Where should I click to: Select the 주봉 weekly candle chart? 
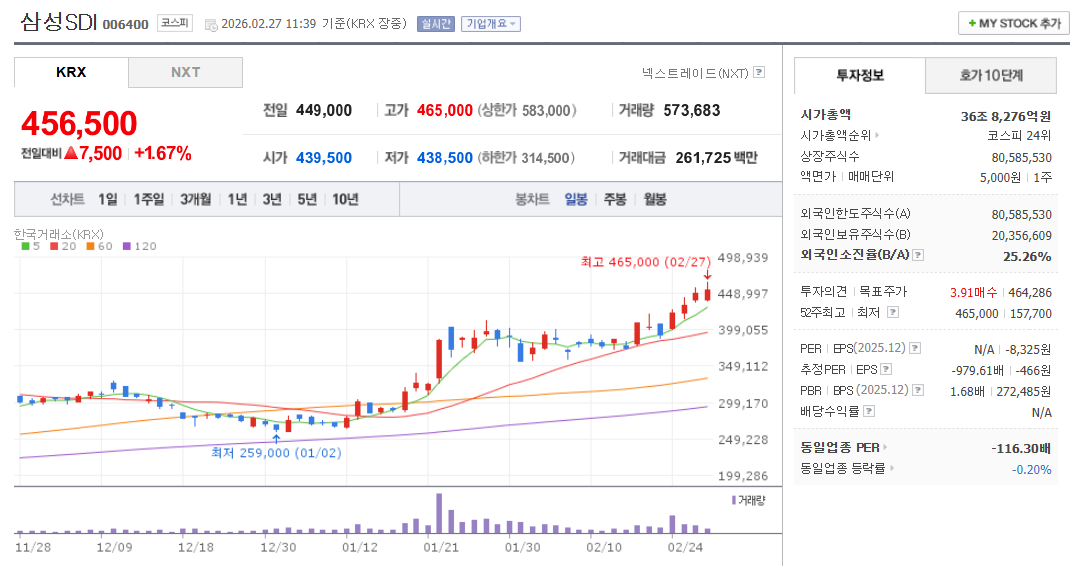615,199
